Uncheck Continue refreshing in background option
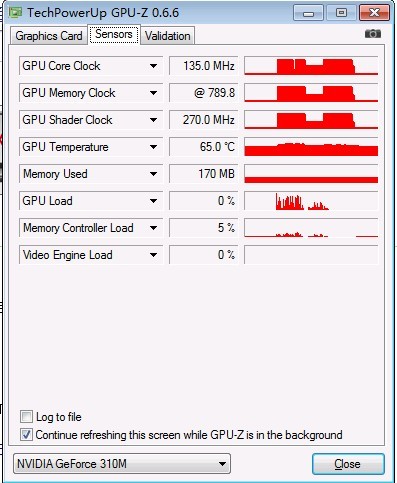The height and width of the screenshot is (483, 397). 26,435
